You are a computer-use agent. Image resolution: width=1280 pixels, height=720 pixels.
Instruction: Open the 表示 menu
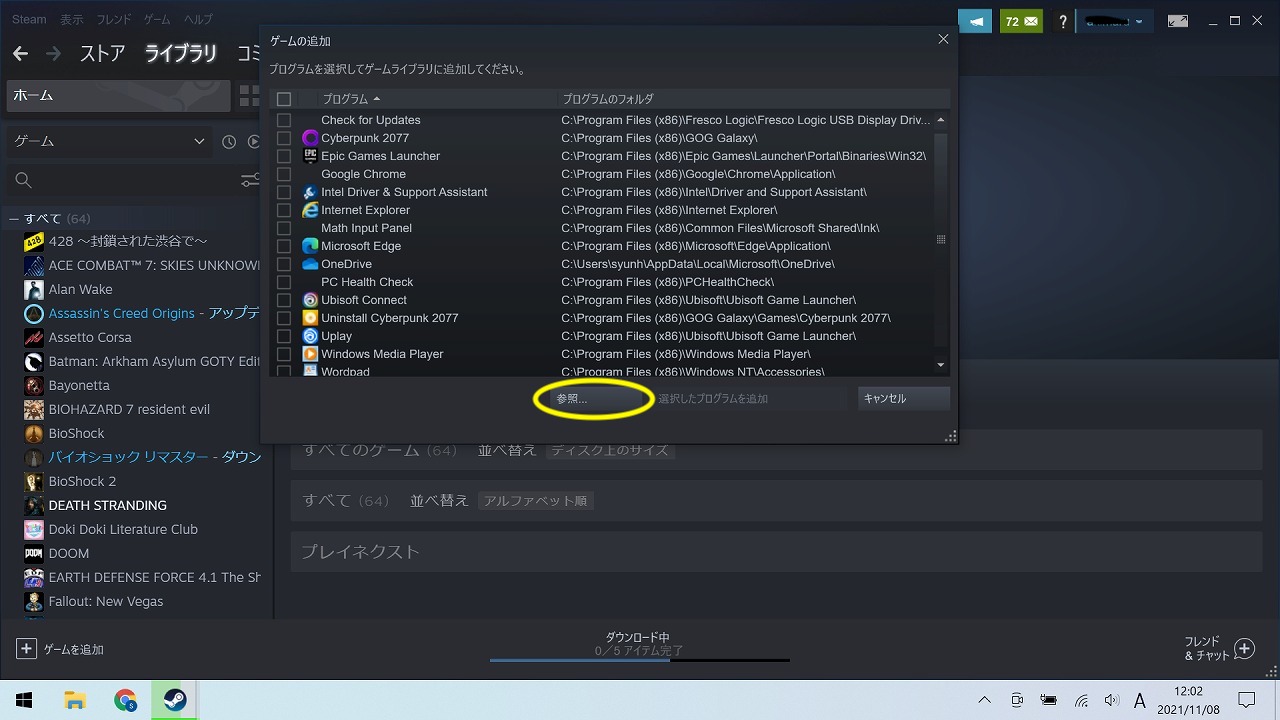click(71, 20)
